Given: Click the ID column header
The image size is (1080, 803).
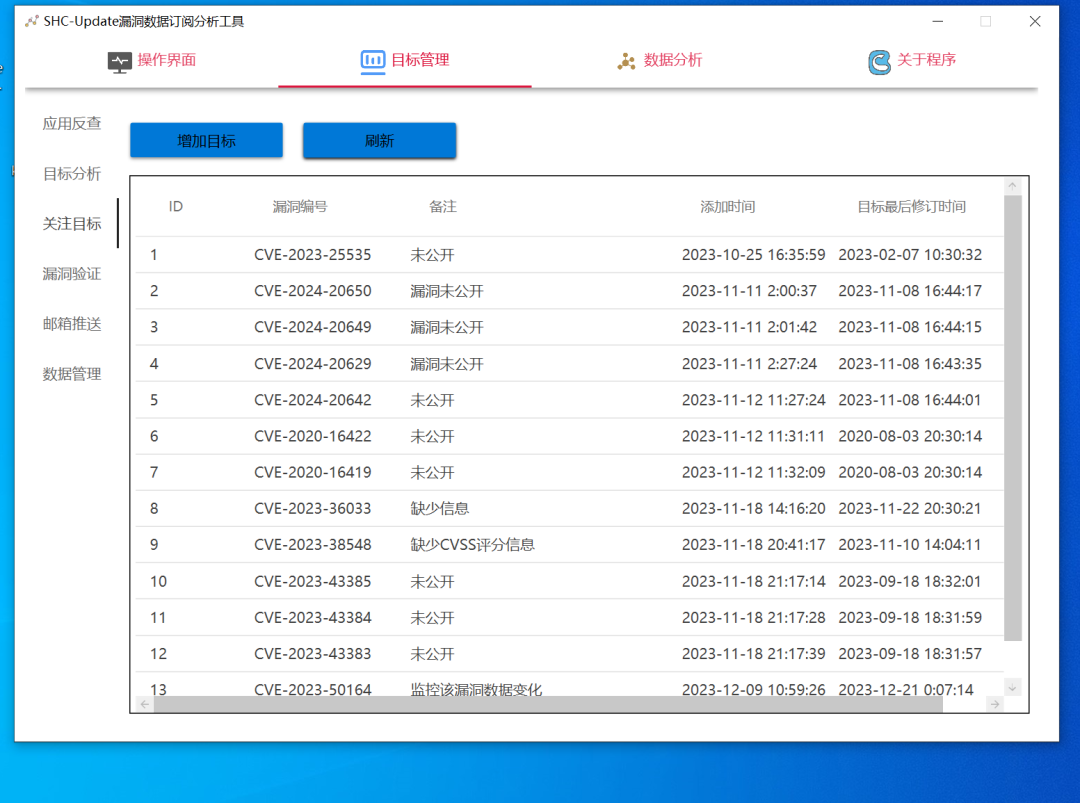Looking at the screenshot, I should tap(176, 207).
